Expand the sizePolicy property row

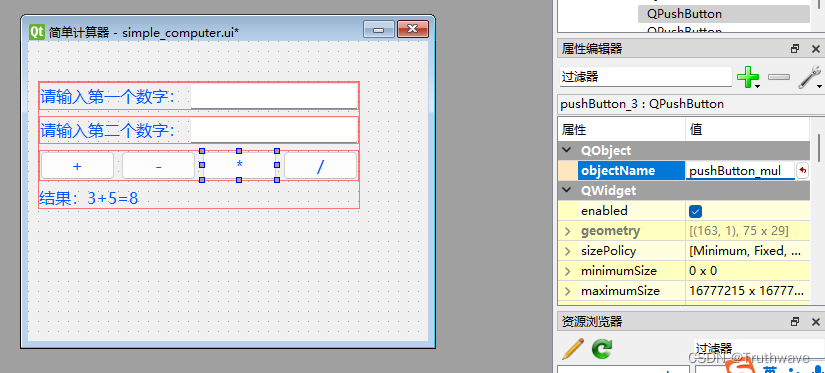click(567, 251)
